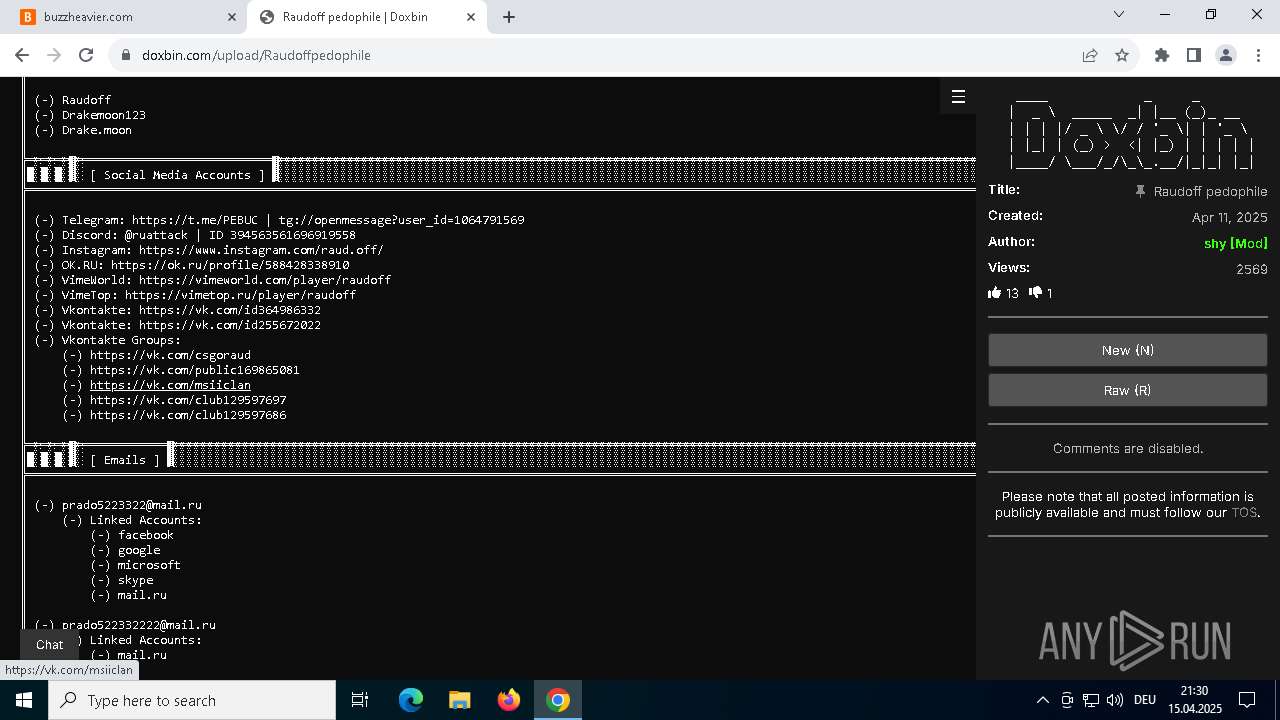This screenshot has height=720, width=1280.
Task: Click the "[ Emails ]" section header
Action: [125, 460]
